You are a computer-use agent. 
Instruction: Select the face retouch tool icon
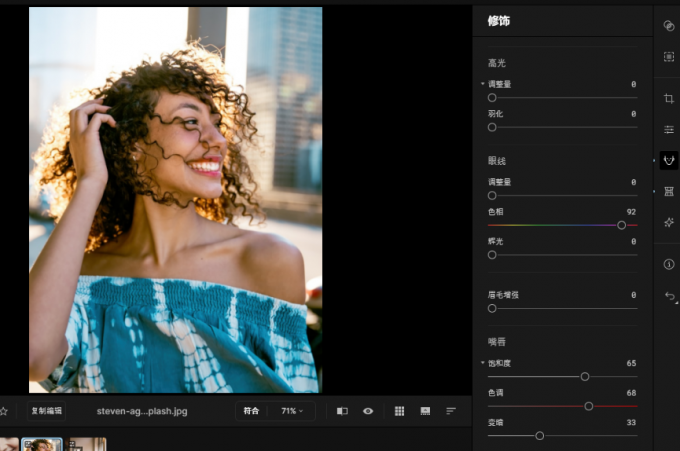click(669, 160)
